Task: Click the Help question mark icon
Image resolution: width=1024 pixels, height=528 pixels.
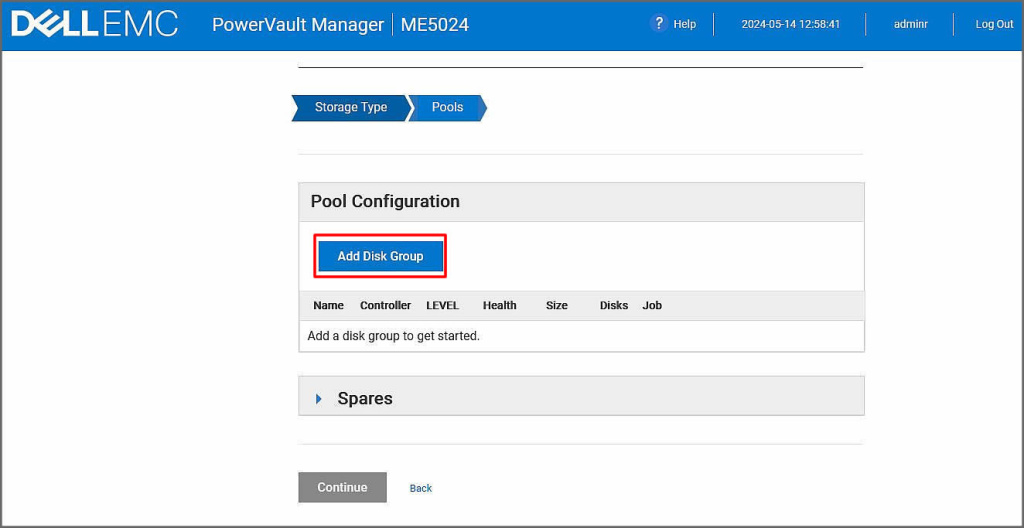Action: click(658, 24)
